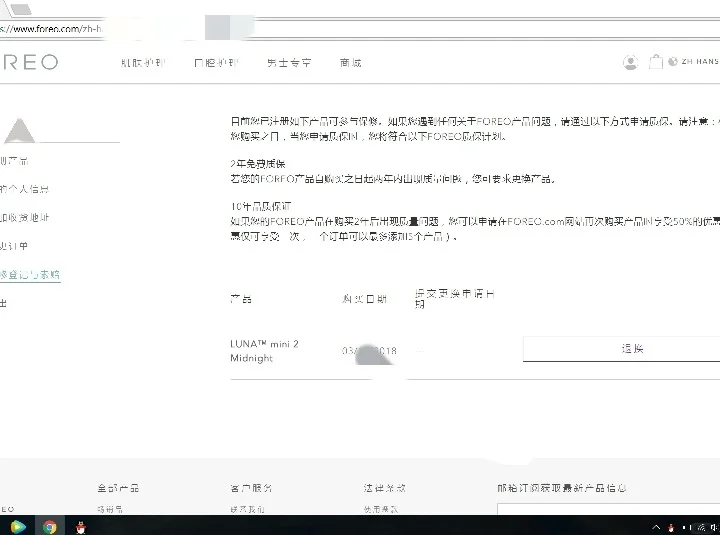Open Tencent Video from the taskbar
The image size is (720, 535).
tap(17, 527)
